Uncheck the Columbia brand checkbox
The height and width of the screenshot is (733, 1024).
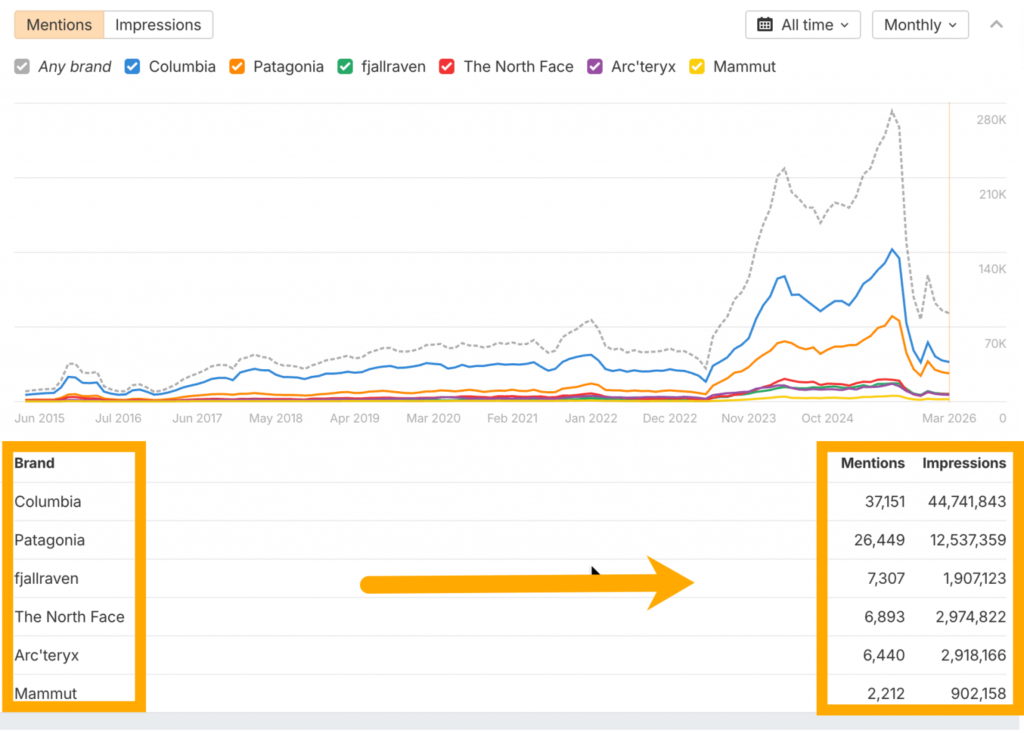click(x=132, y=67)
